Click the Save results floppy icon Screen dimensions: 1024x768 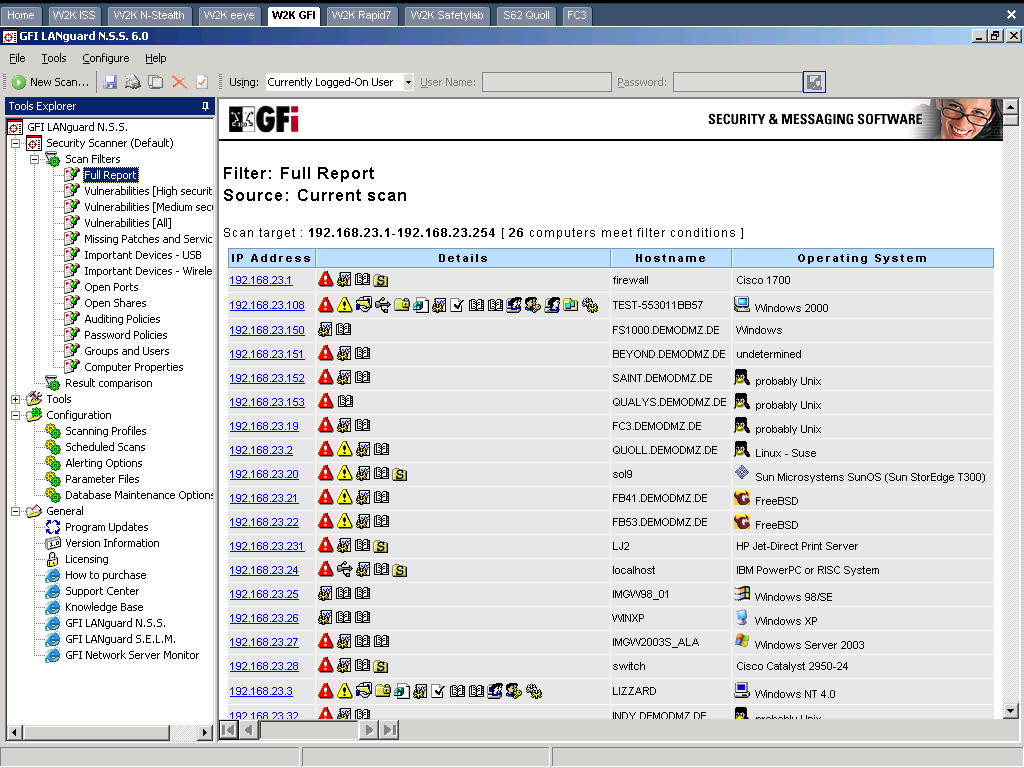click(110, 82)
